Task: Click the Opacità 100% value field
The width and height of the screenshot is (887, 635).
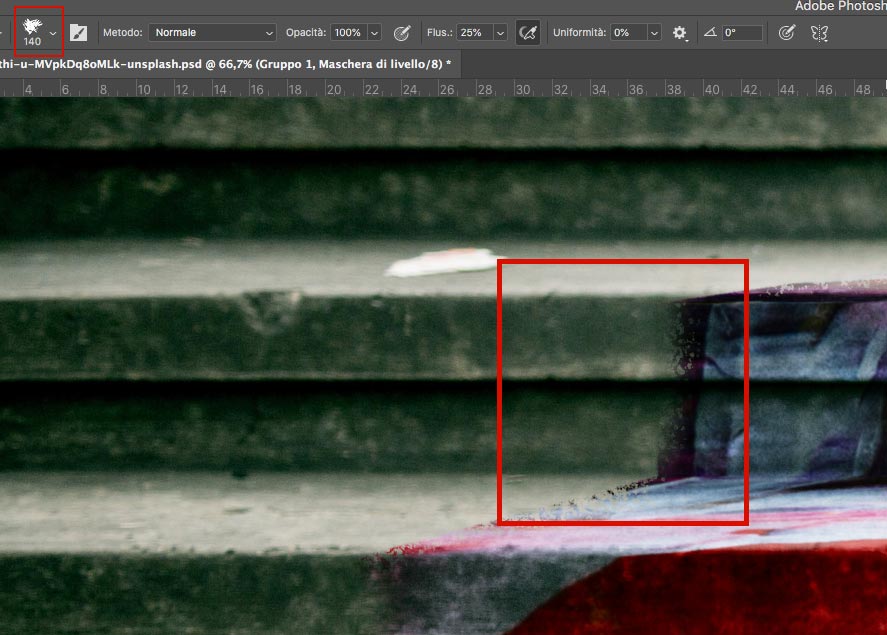Action: (348, 33)
